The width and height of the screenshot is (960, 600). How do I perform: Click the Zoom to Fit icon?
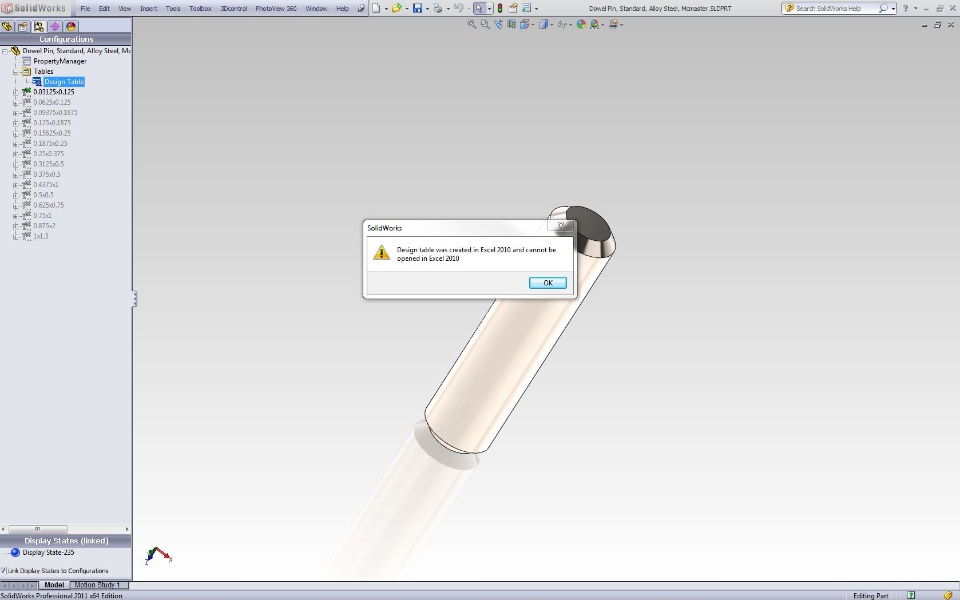pyautogui.click(x=471, y=24)
